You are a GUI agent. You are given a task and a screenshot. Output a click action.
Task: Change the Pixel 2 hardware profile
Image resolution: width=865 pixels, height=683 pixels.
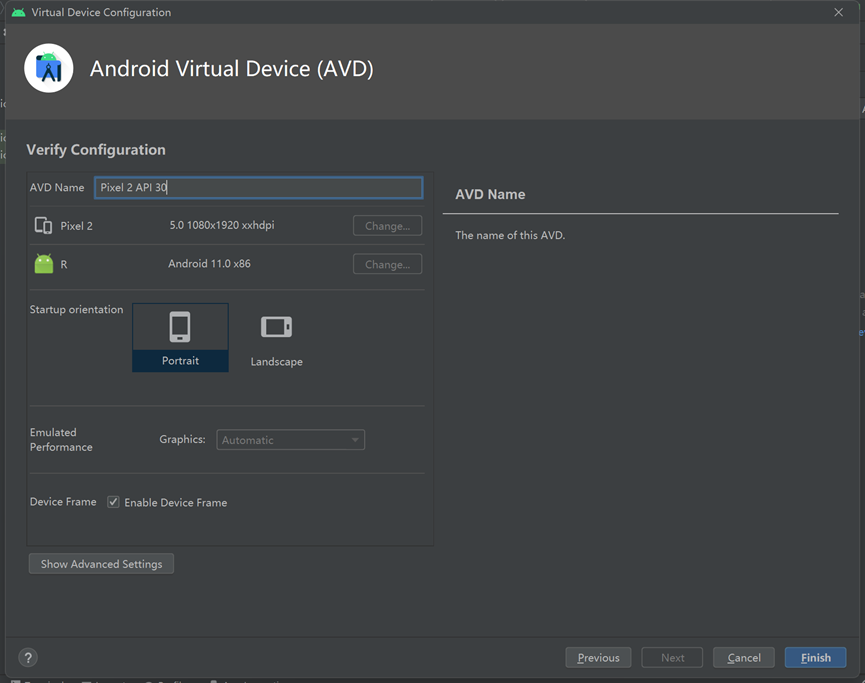[x=387, y=225]
